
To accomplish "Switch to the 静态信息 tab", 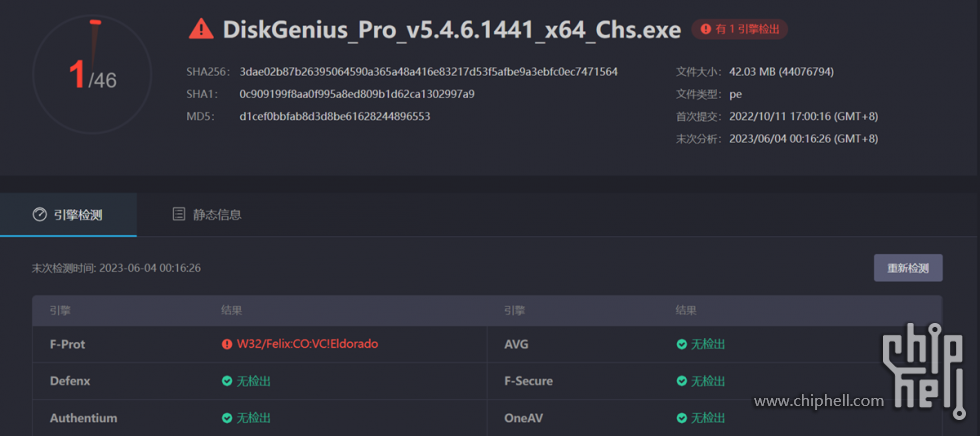I will tap(207, 215).
